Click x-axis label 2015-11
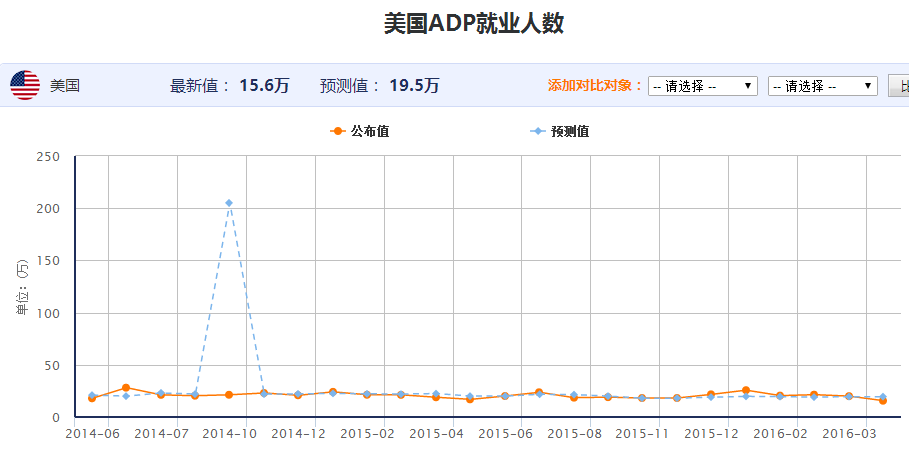909x457 pixels. (x=641, y=434)
